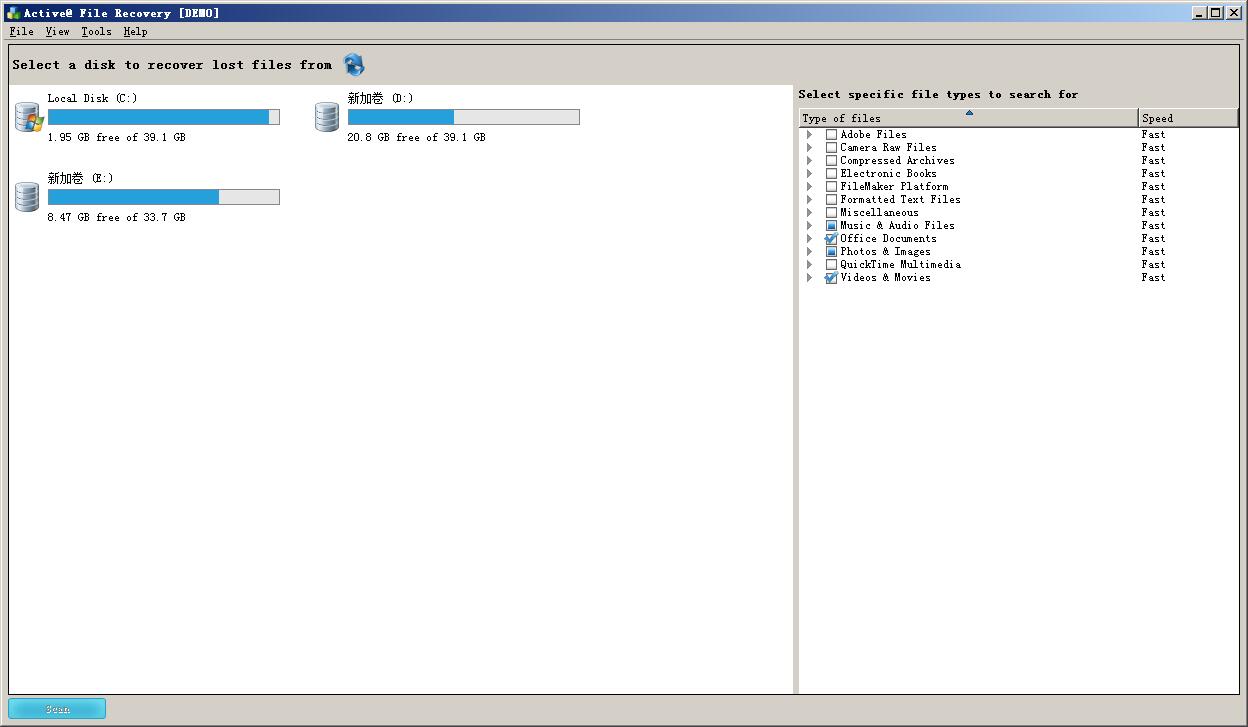The width and height of the screenshot is (1248, 727).
Task: Tick the Electronic Books checkbox
Action: (831, 174)
